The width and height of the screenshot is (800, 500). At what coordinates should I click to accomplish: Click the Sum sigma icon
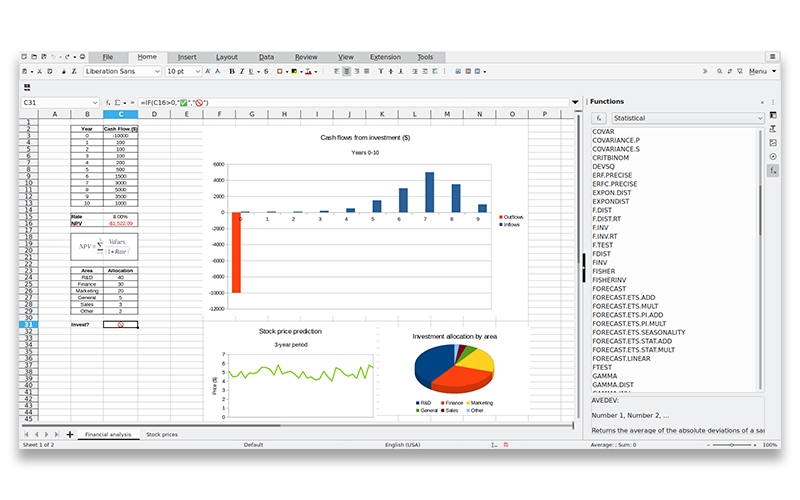pyautogui.click(x=118, y=102)
